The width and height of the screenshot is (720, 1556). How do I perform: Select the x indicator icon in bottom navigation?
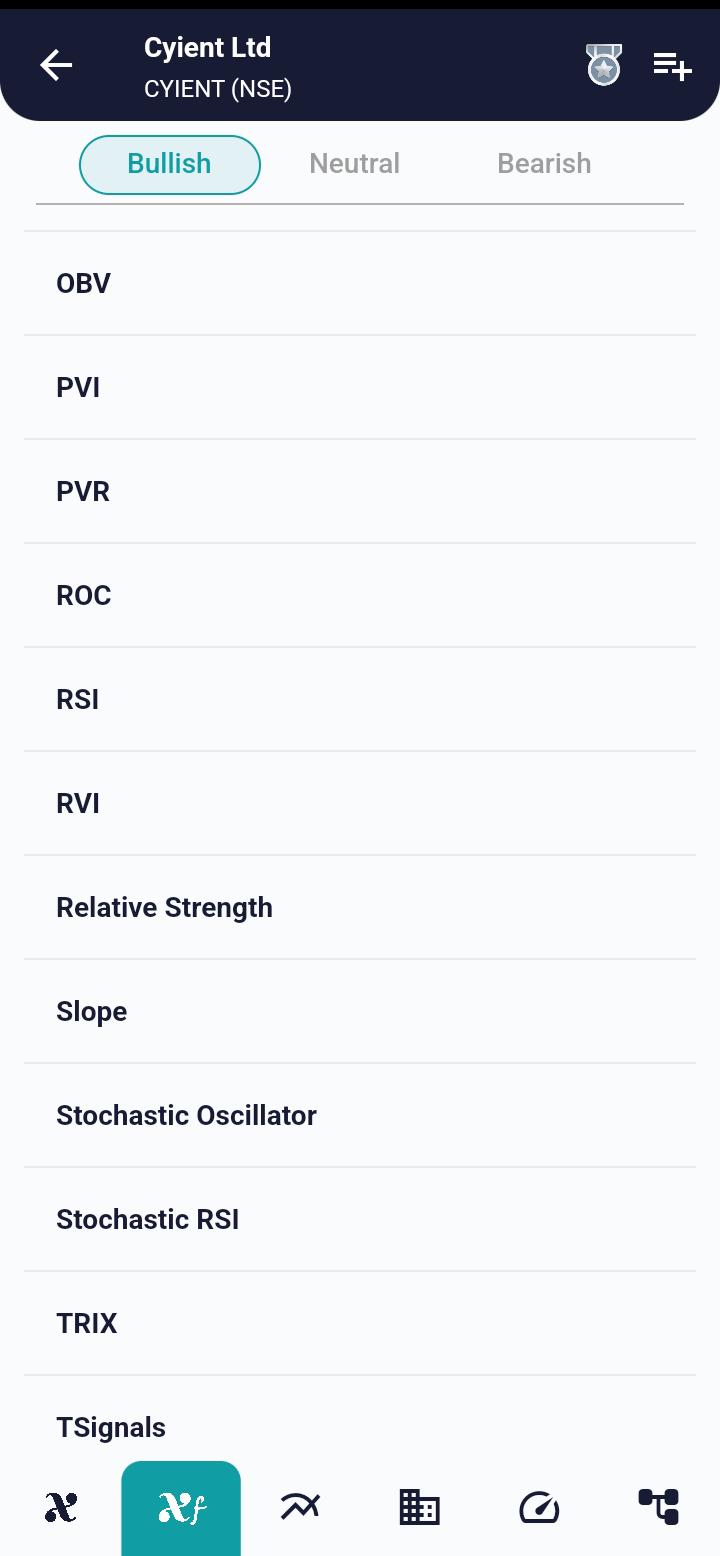pyautogui.click(x=60, y=1507)
